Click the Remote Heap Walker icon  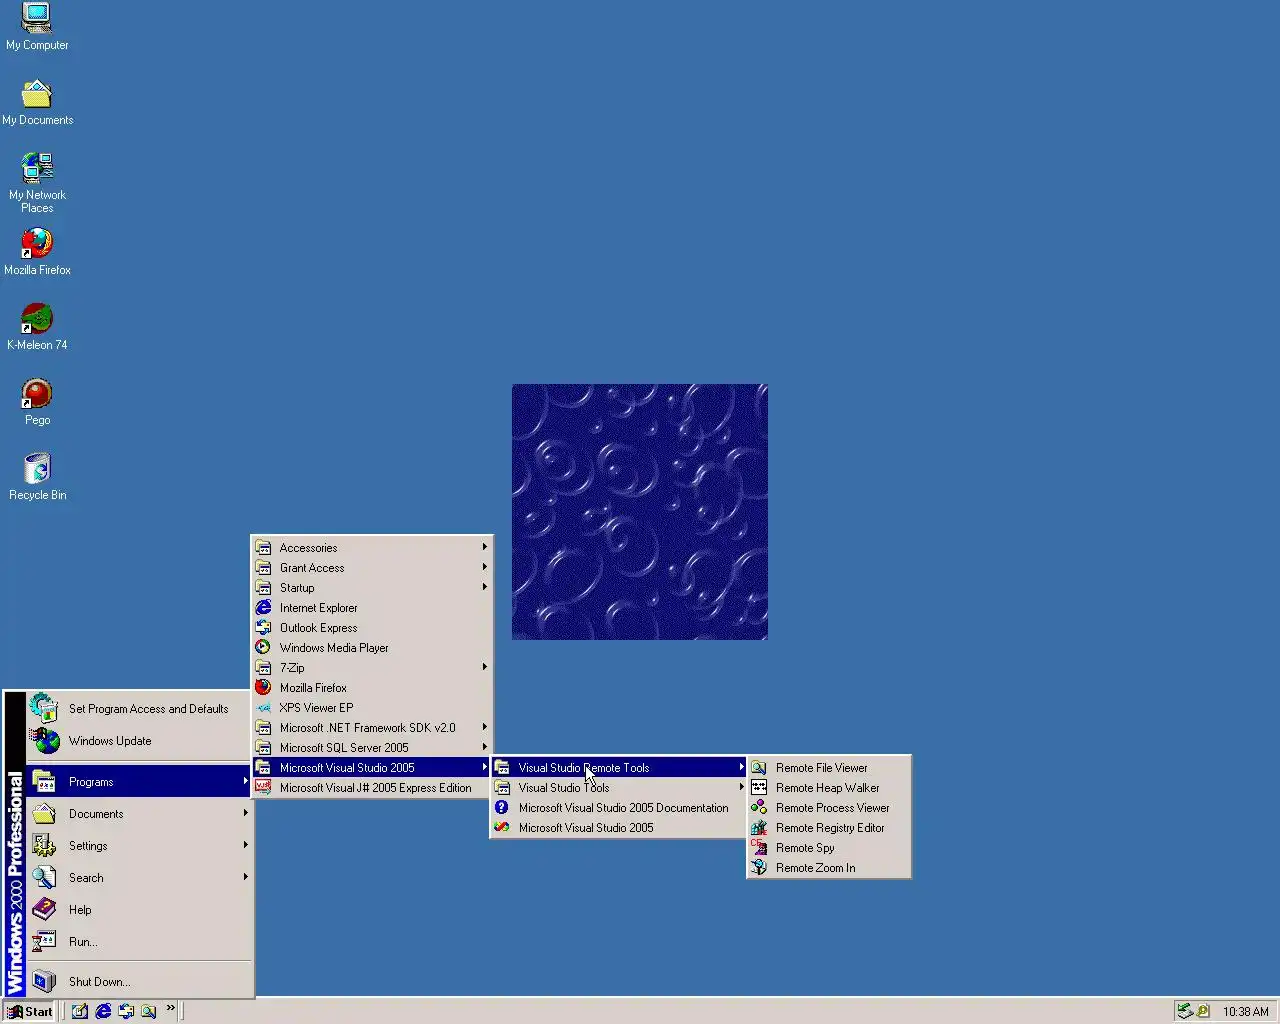(x=759, y=788)
